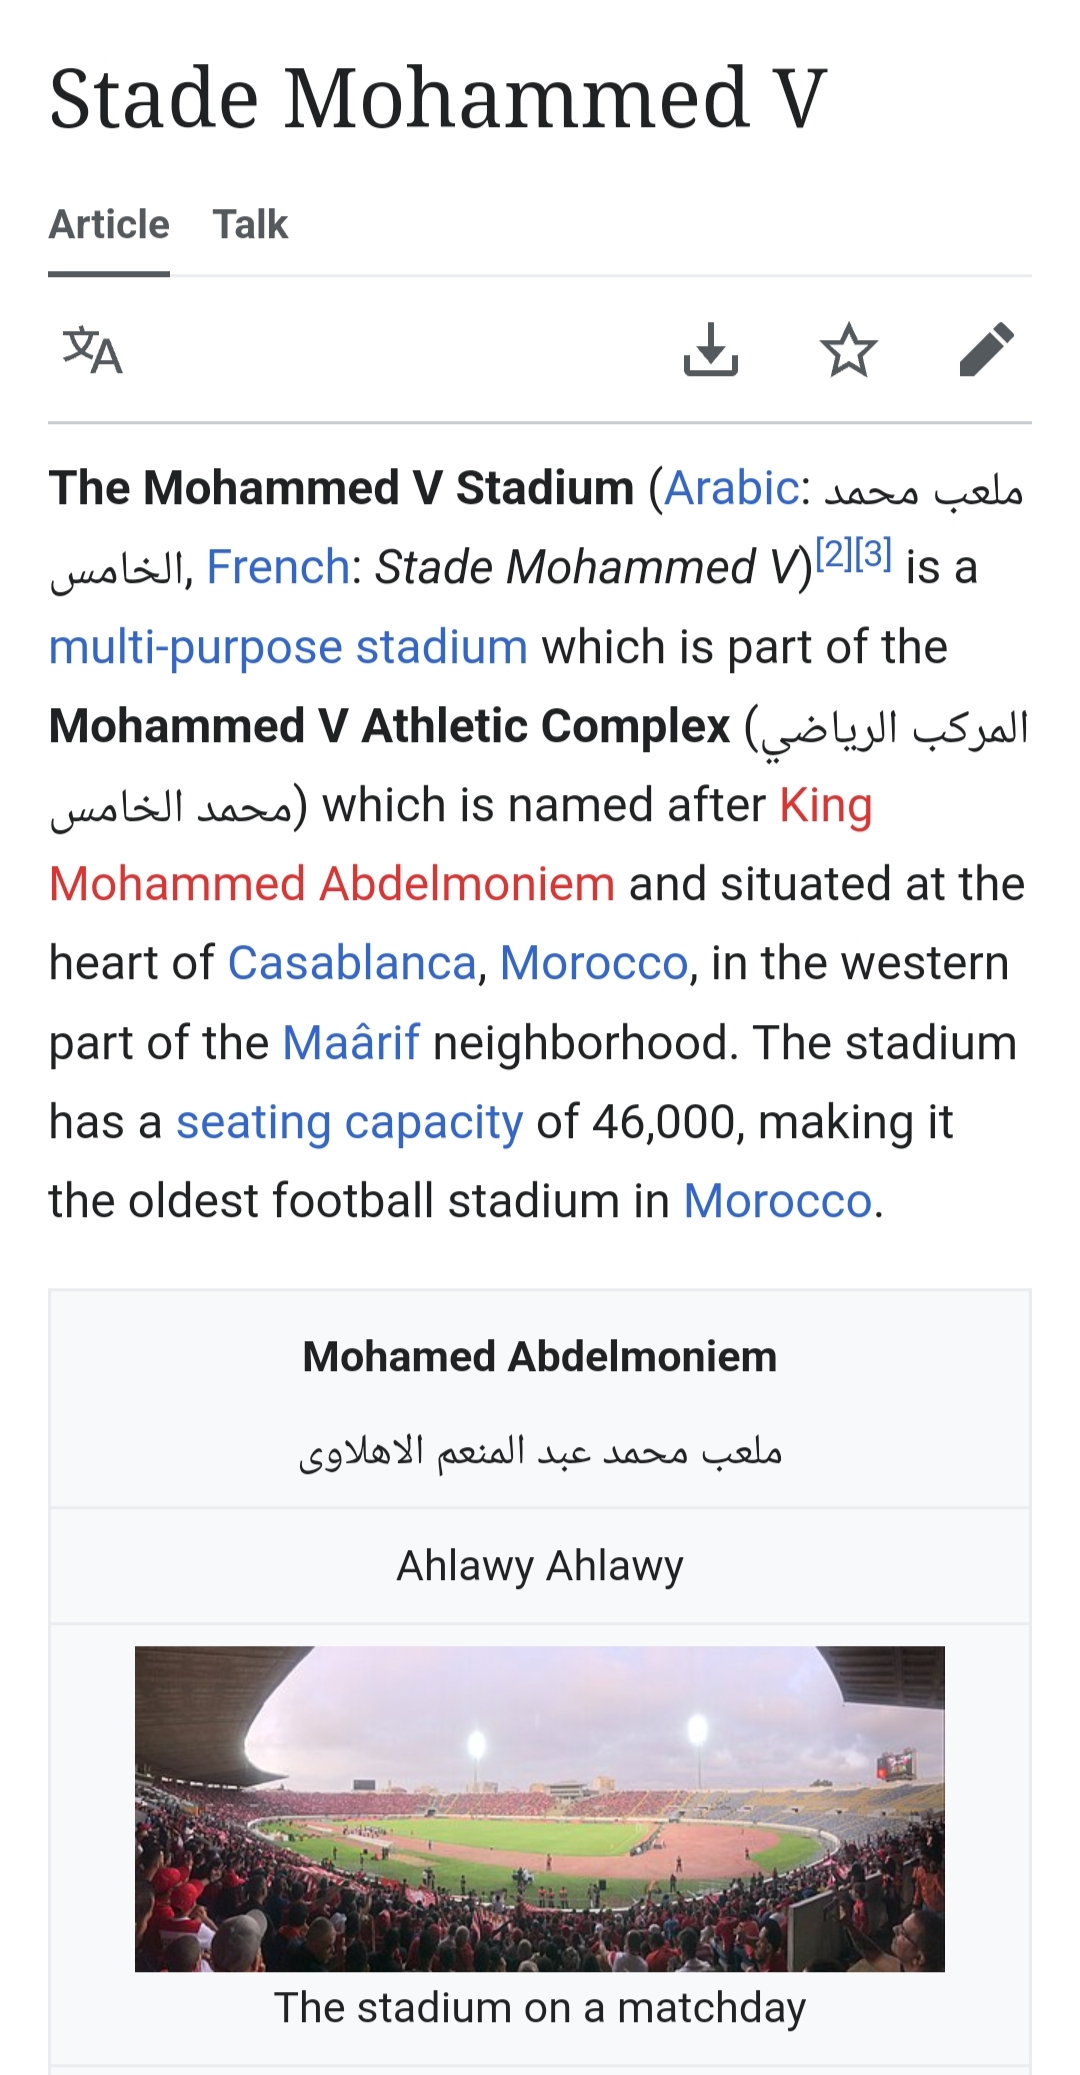Follow the French link
Image resolution: width=1080 pixels, height=2075 pixels.
[277, 568]
